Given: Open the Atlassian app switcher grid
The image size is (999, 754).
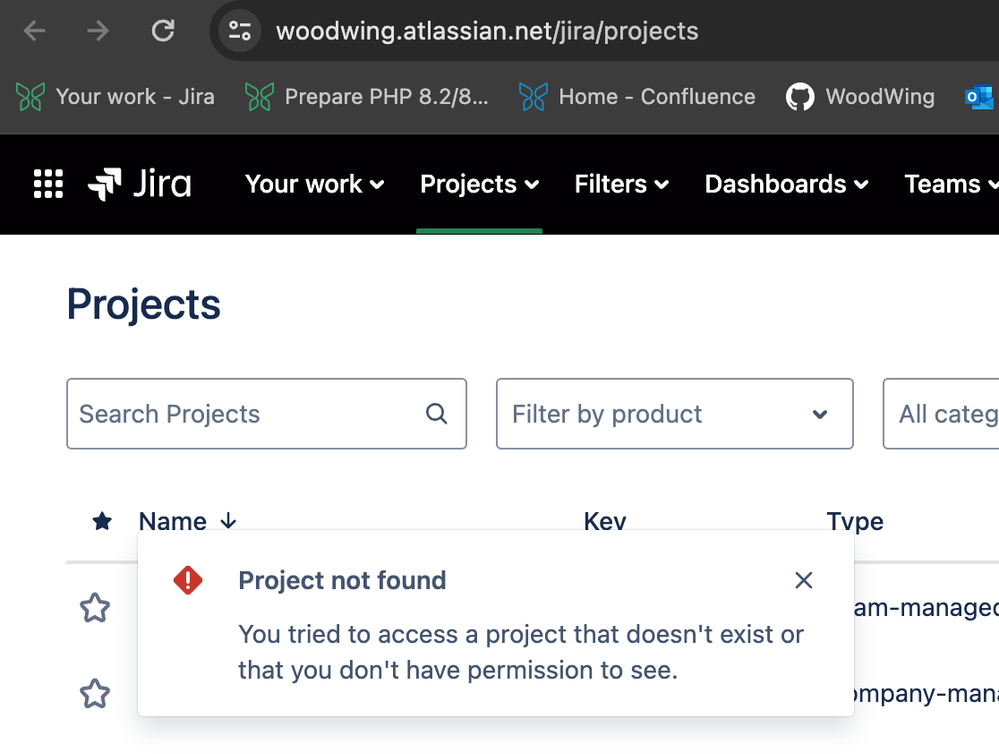Looking at the screenshot, I should [48, 184].
